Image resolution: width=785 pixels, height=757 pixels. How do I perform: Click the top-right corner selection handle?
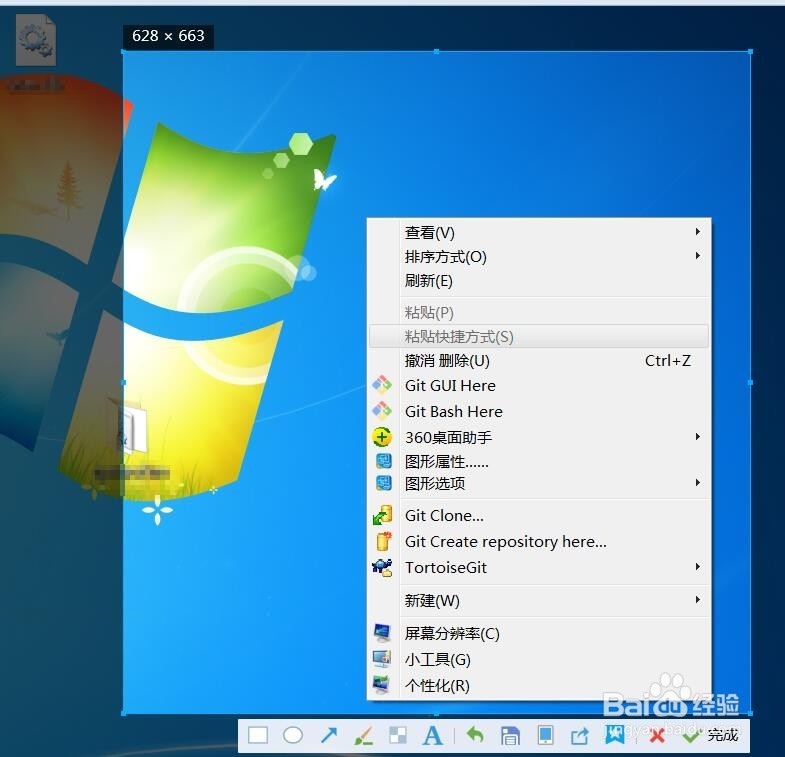(x=750, y=52)
